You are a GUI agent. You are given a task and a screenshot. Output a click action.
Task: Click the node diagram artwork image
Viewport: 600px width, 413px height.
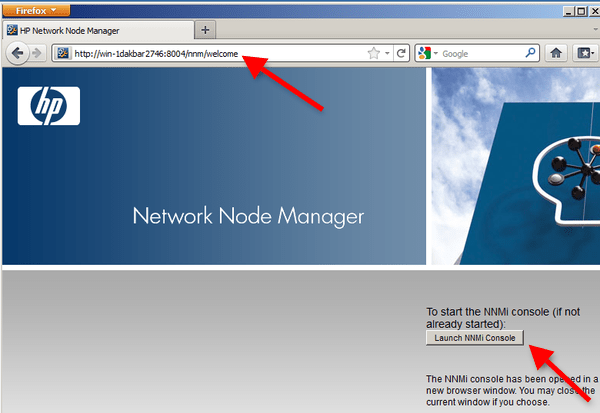click(x=516, y=166)
